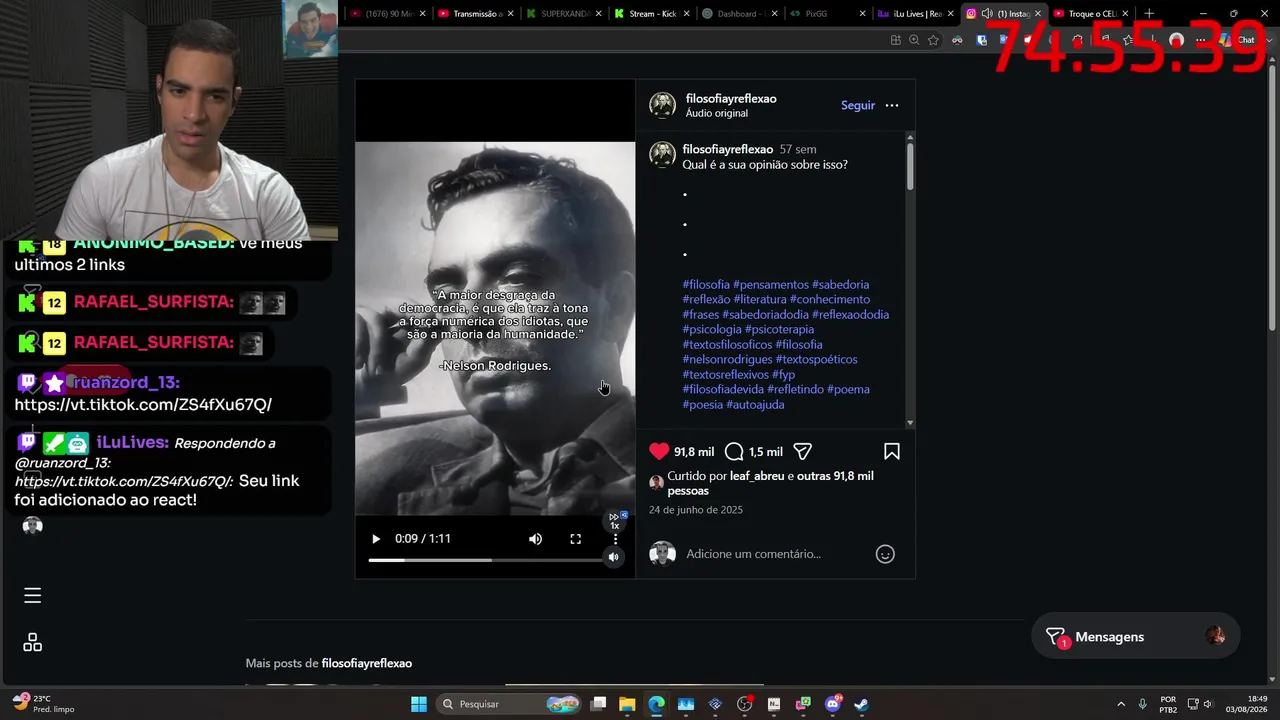Open the filosofiayreflexao profile from the post header

pyautogui.click(x=731, y=99)
